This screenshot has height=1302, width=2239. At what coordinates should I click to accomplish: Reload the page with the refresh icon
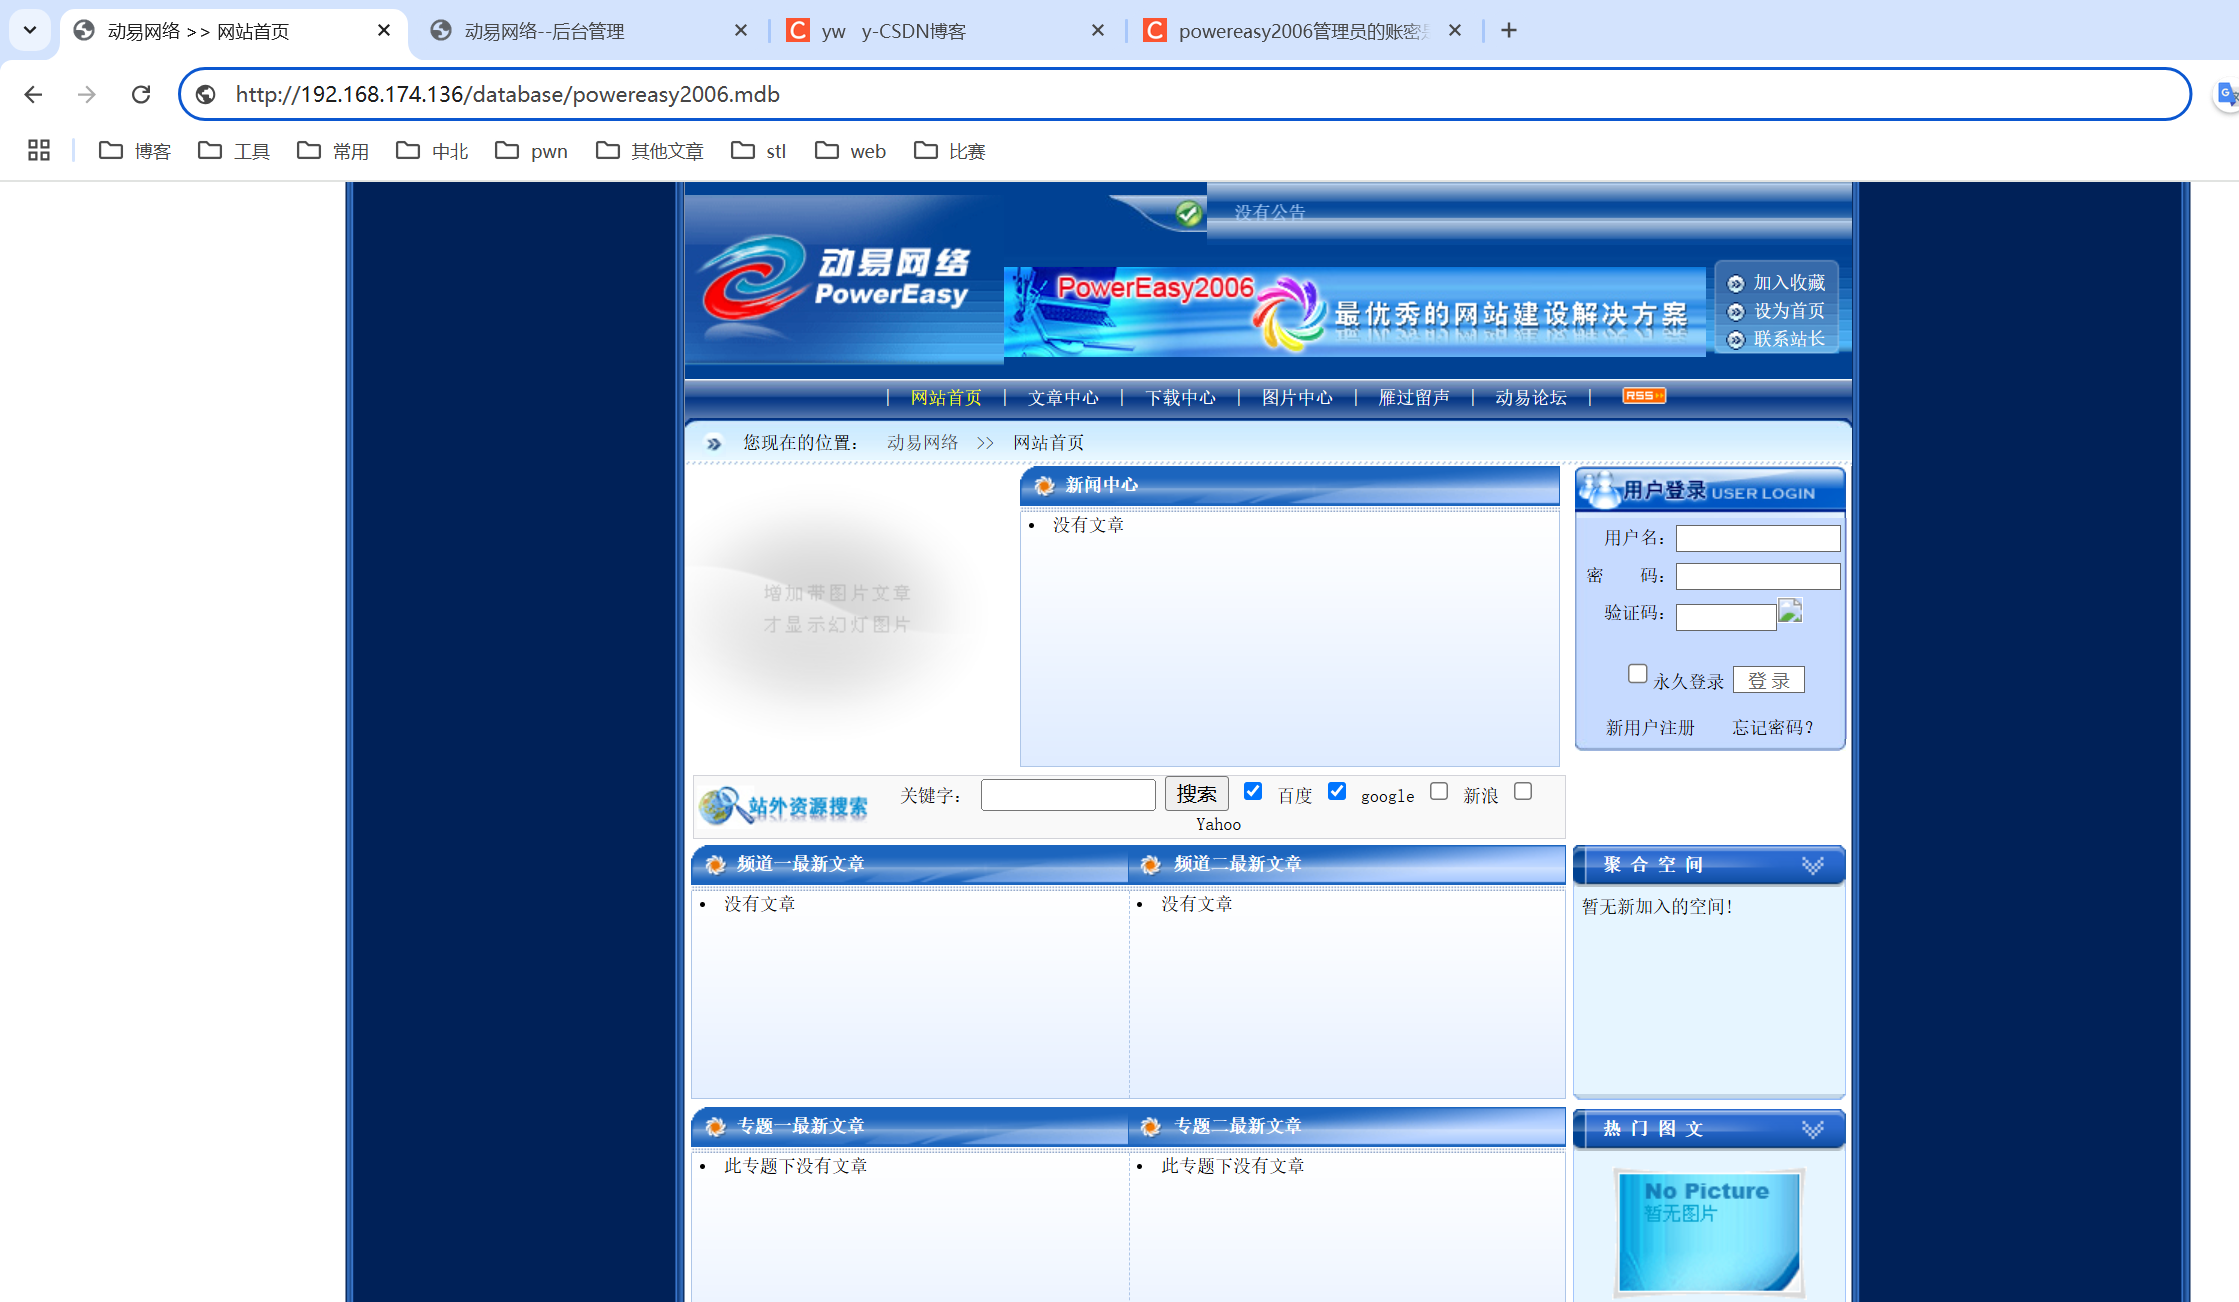141,94
